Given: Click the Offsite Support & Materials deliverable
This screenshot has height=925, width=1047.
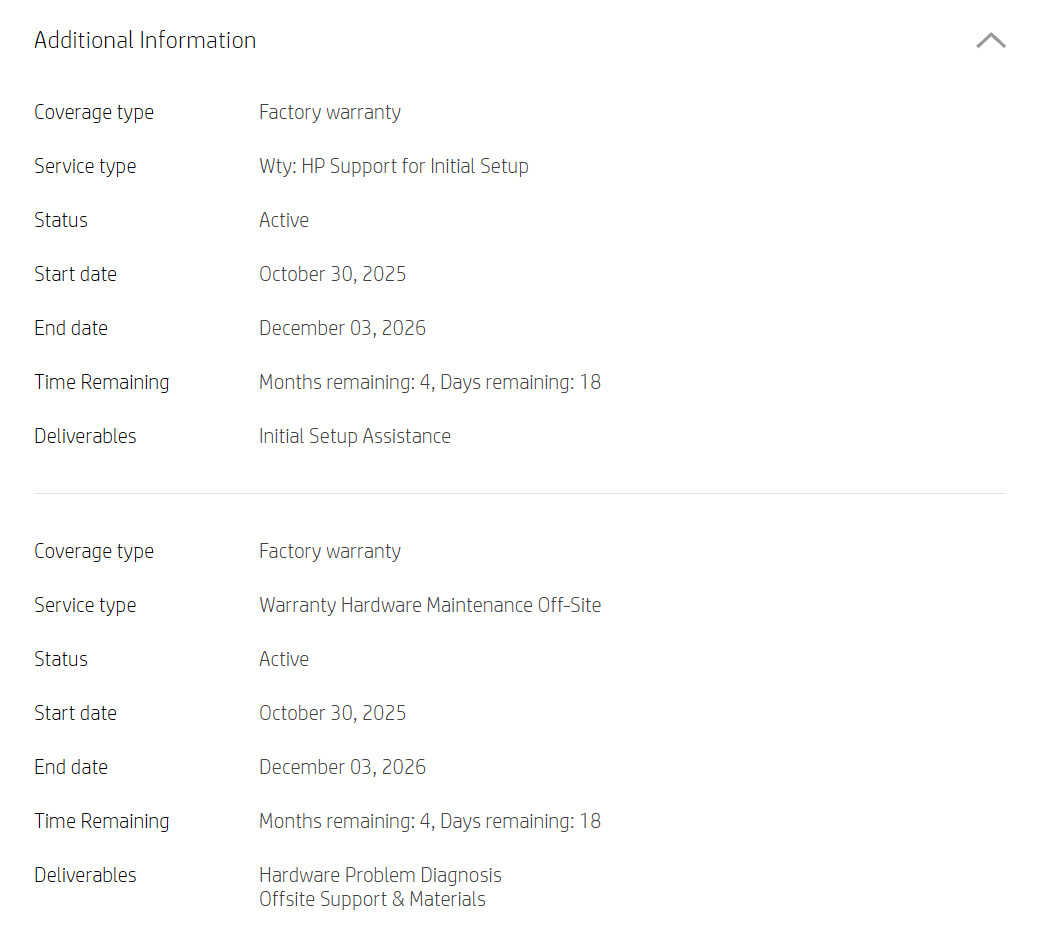Looking at the screenshot, I should (372, 899).
